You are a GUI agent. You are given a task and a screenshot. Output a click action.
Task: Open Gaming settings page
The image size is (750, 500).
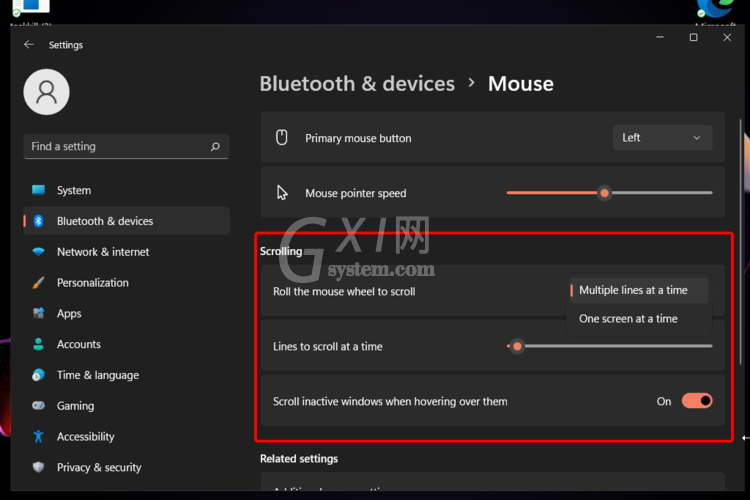126,406
